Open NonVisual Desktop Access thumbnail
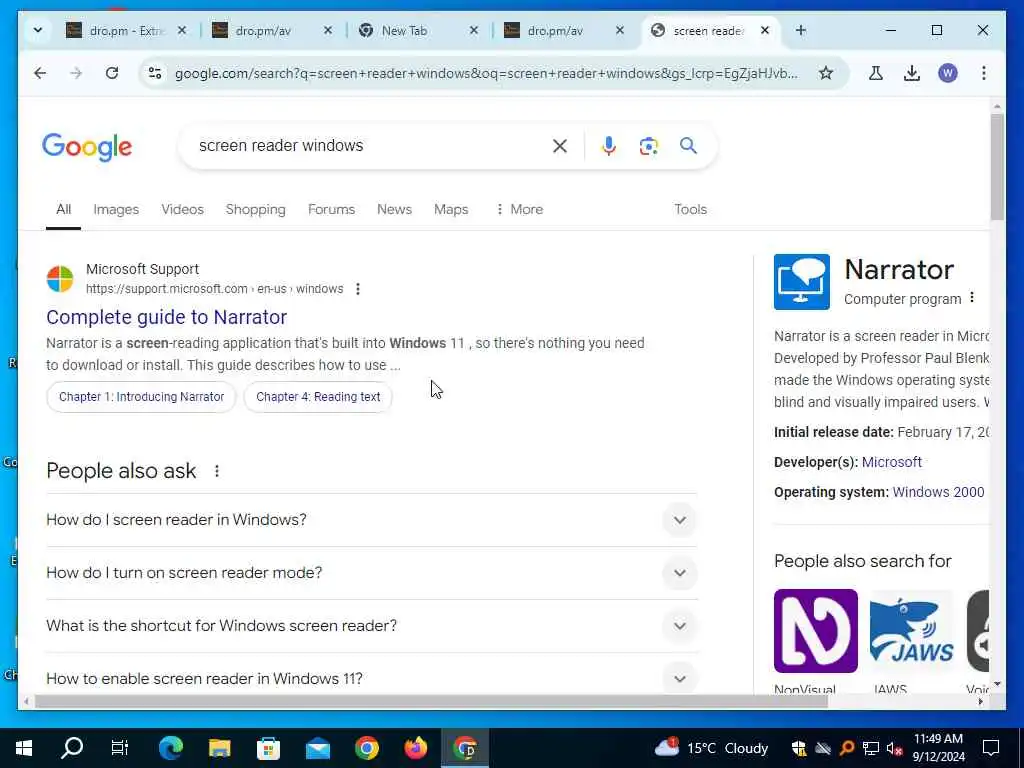1024x768 pixels. point(816,631)
